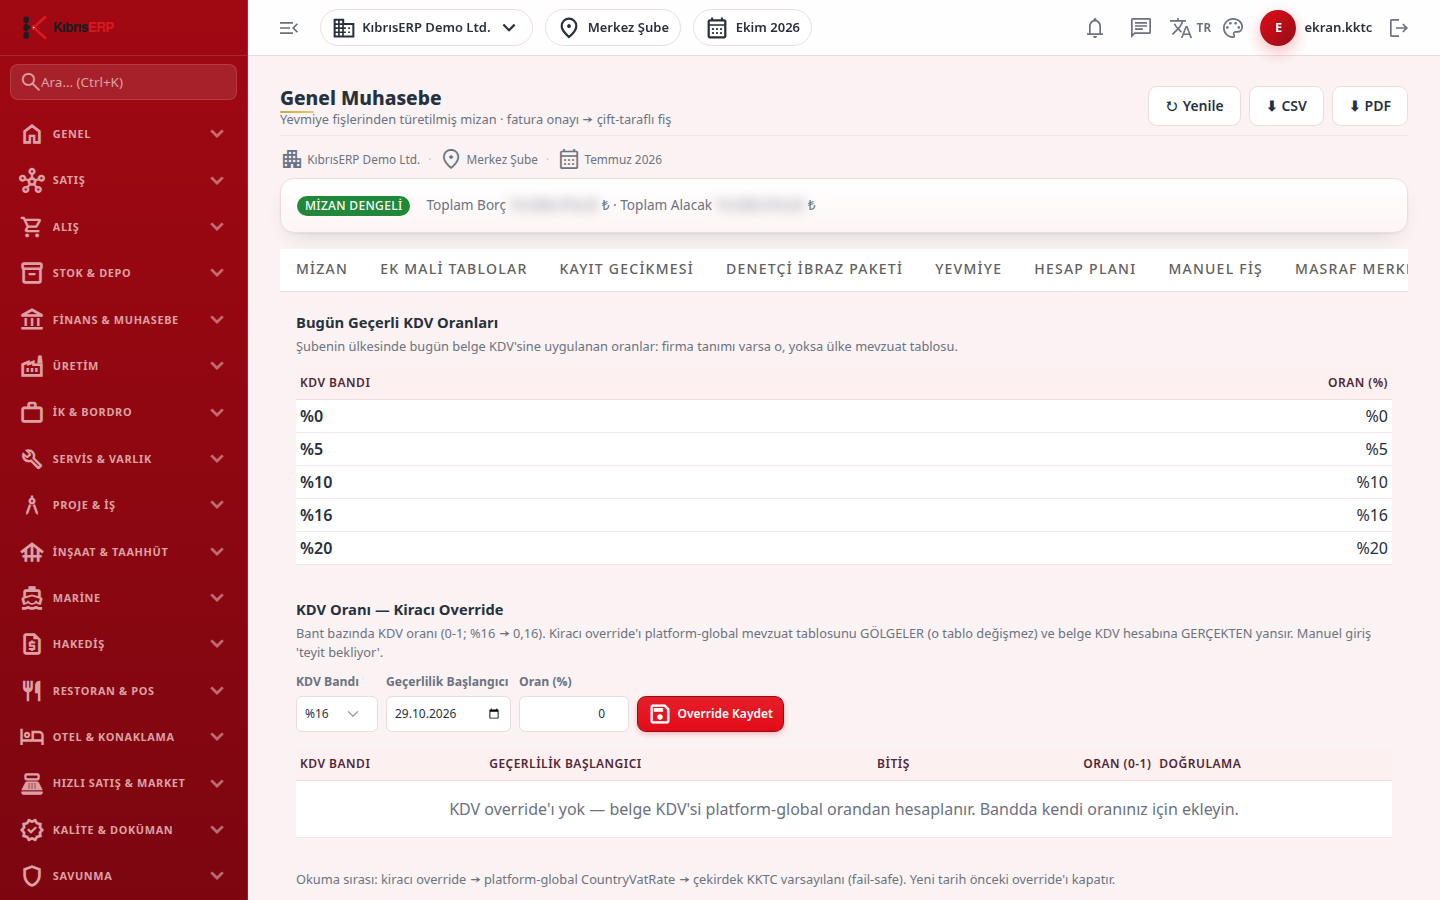
Task: Expand the KALİTE & DOKÜMAN chevron
Action: (217, 830)
